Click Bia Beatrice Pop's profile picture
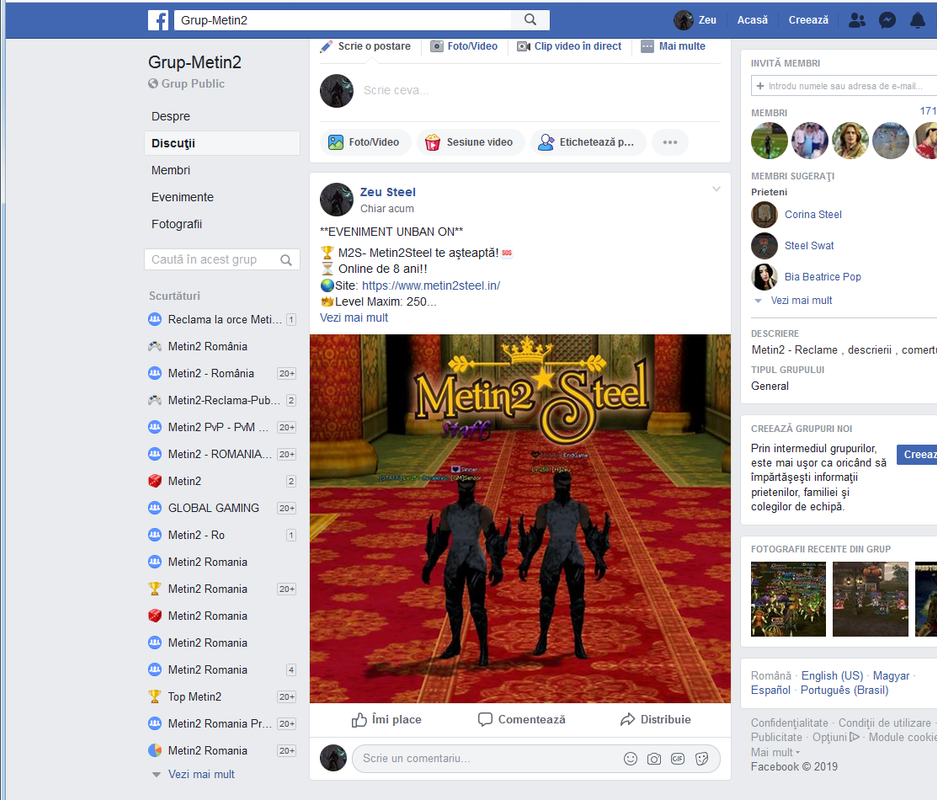Viewport: 937px width, 800px height. (764, 277)
